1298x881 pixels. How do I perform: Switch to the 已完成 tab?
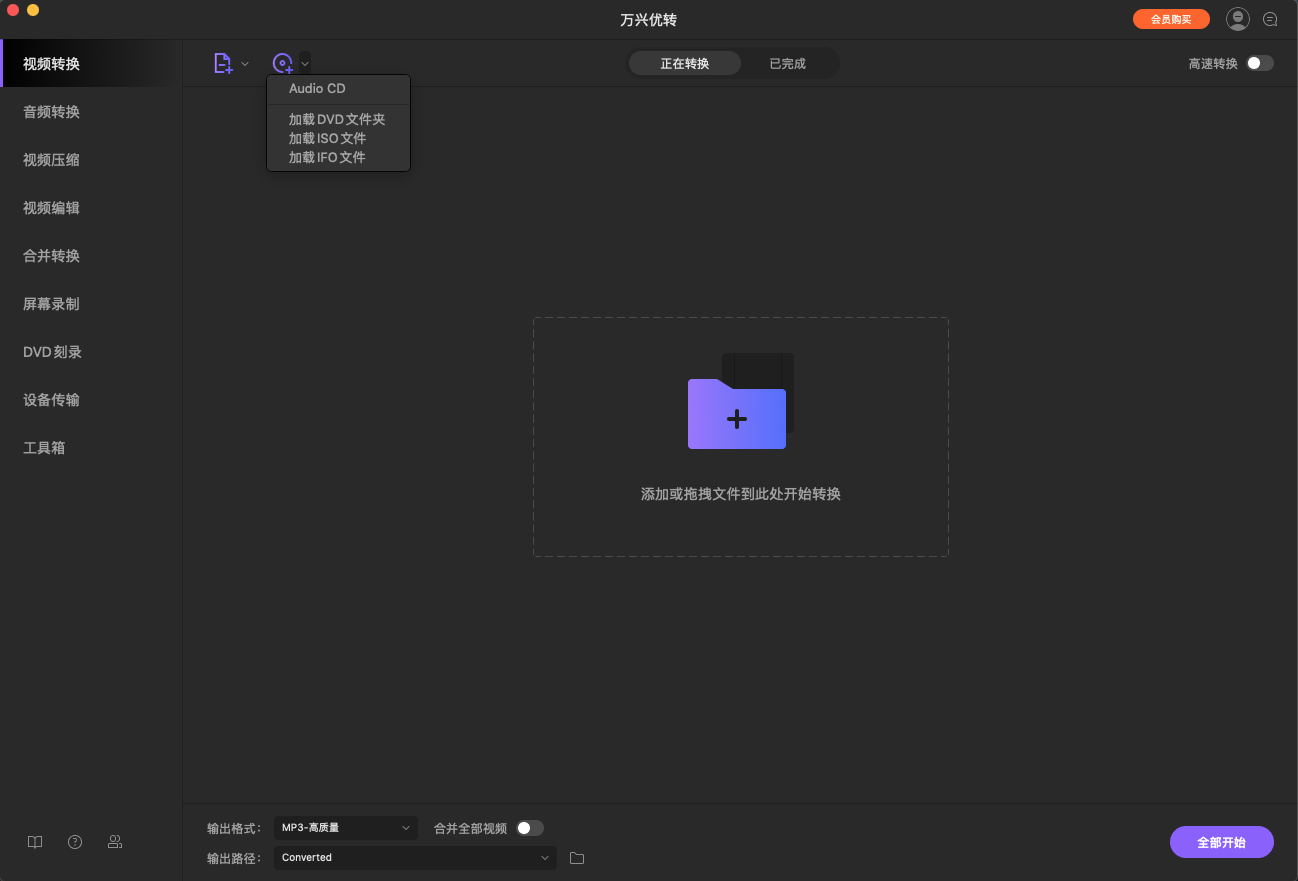(787, 64)
